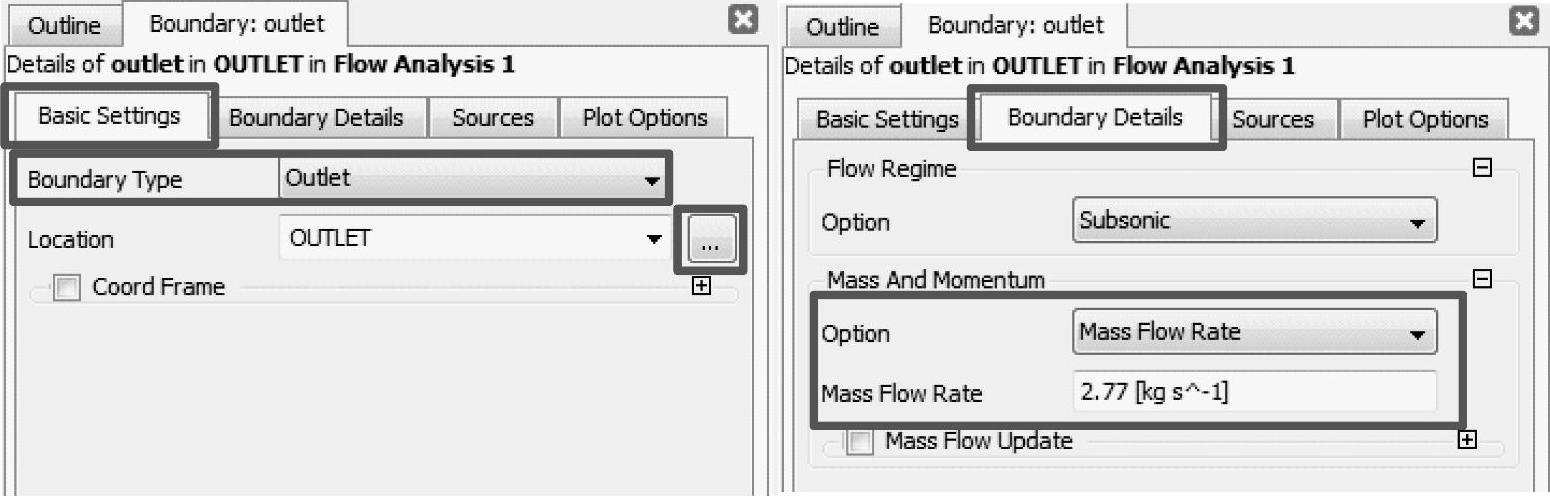Open the Flow Regime Option dropdown
The width and height of the screenshot is (1550, 496).
(1255, 222)
